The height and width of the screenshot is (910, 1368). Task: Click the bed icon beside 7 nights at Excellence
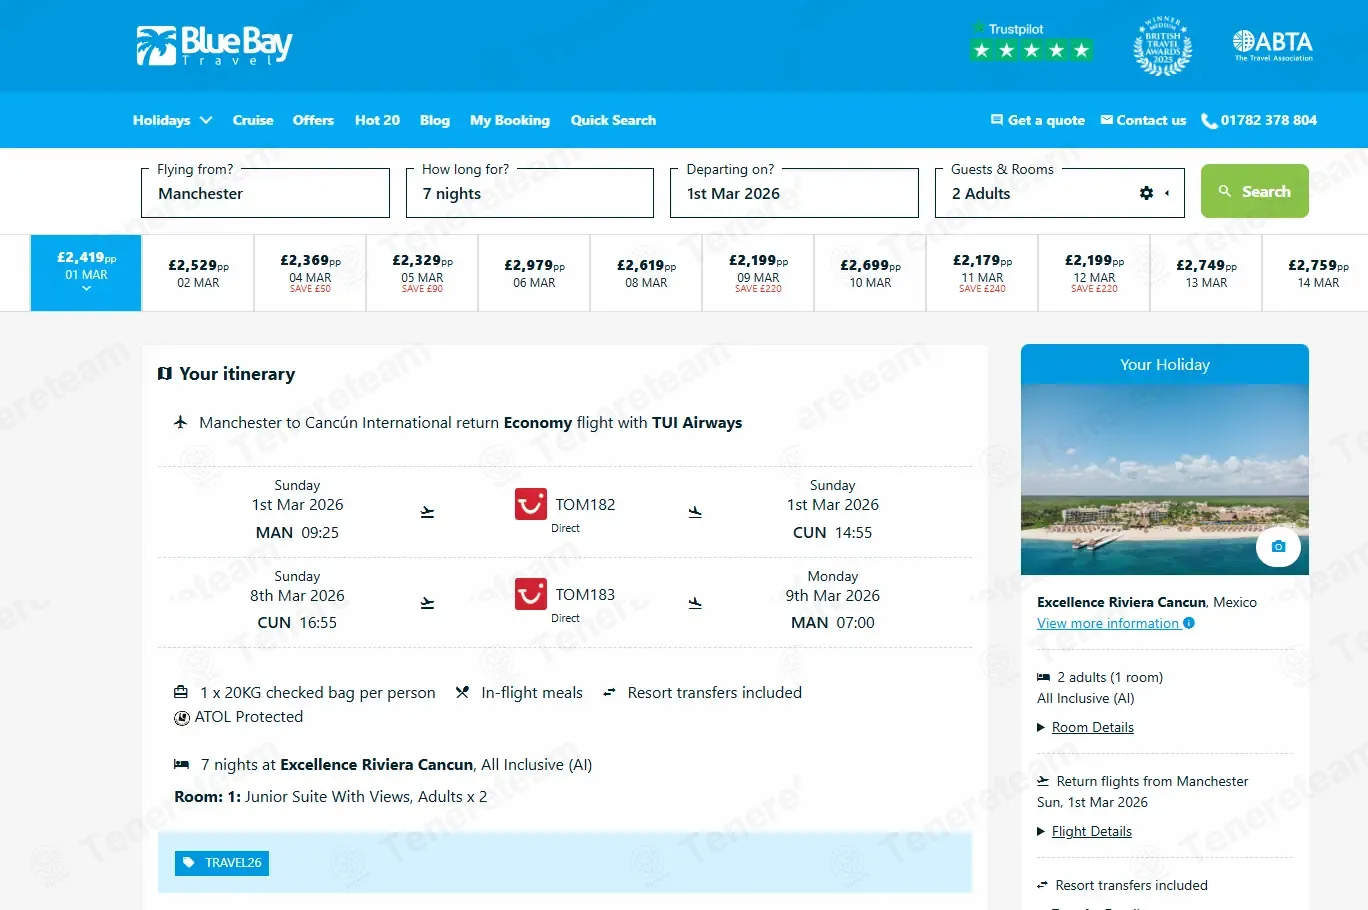pyautogui.click(x=181, y=764)
